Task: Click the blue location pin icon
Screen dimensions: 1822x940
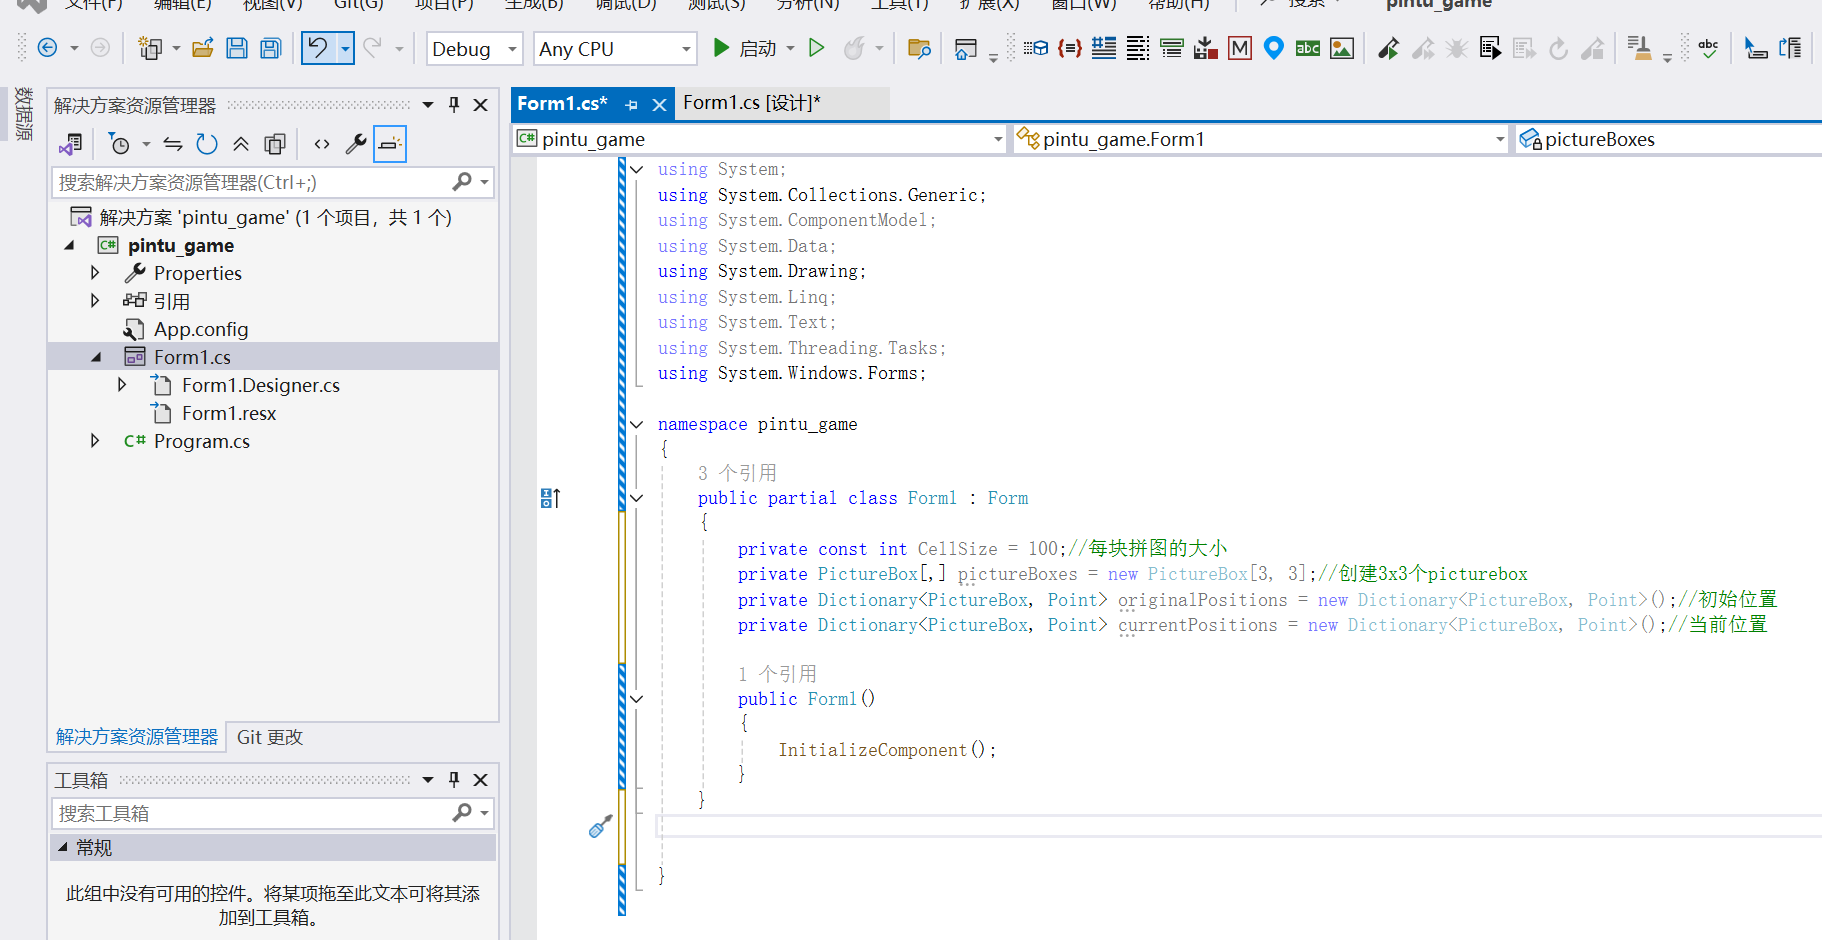Action: [1274, 48]
